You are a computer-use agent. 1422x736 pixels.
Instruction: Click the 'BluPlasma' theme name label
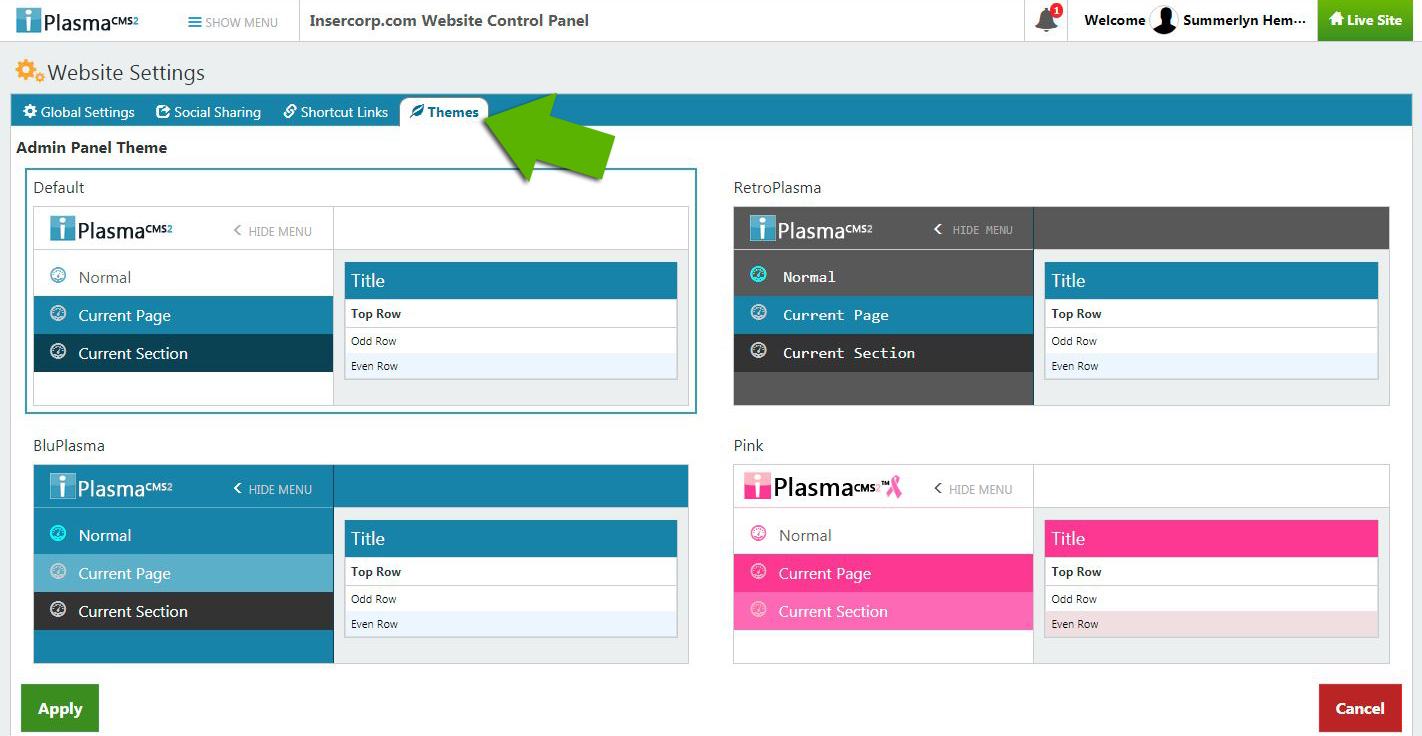(x=69, y=445)
